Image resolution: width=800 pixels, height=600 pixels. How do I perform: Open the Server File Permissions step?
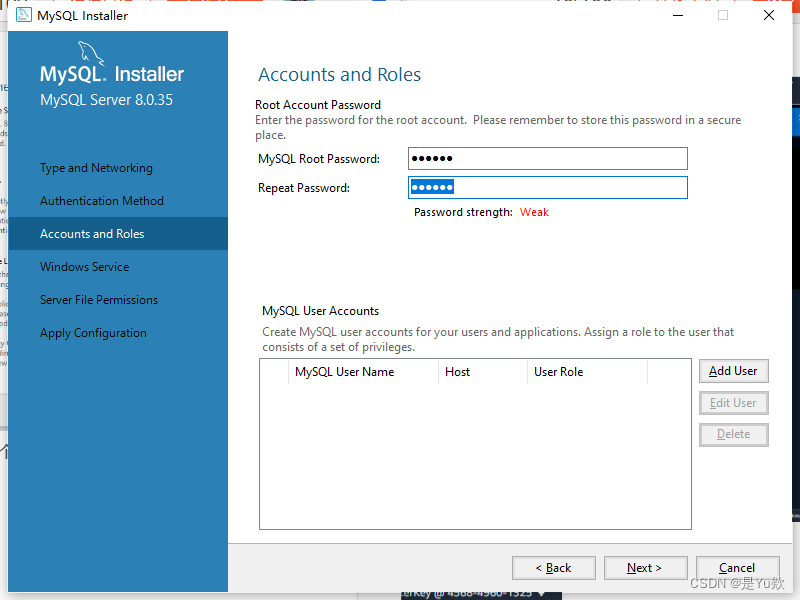[99, 300]
